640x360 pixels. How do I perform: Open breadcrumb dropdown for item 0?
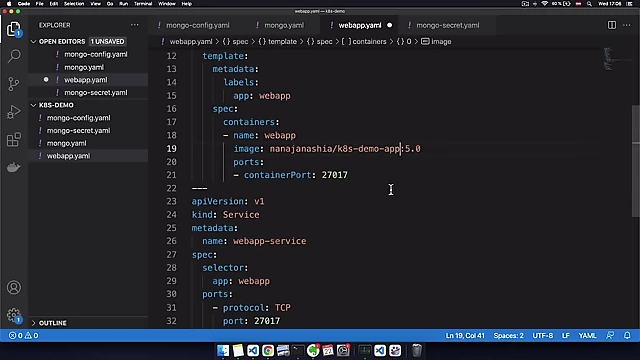tap(404, 42)
